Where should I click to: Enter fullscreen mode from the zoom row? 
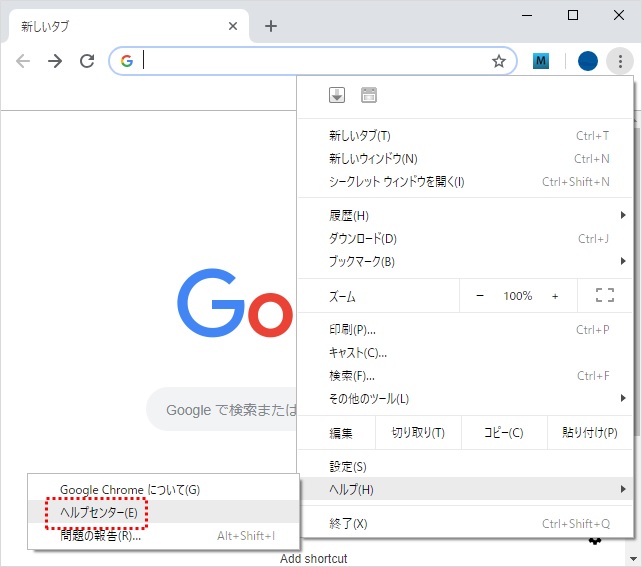click(x=605, y=296)
